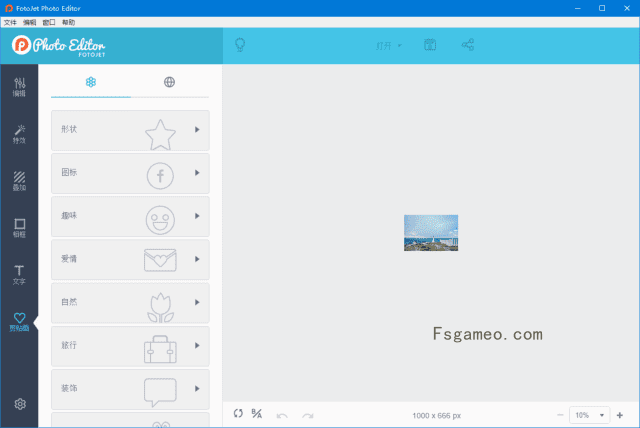Open the 10% zoom level dropdown
This screenshot has width=640, height=428.
(x=590, y=414)
